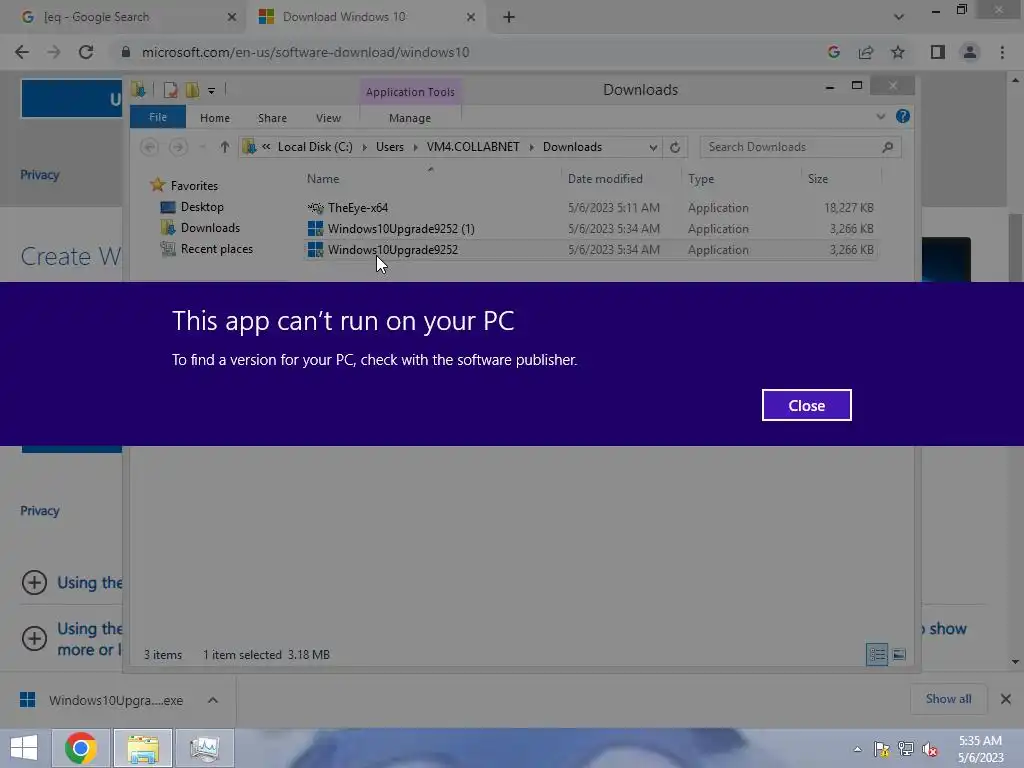Click the muted volume tray icon
This screenshot has height=768, width=1024.
[x=929, y=749]
